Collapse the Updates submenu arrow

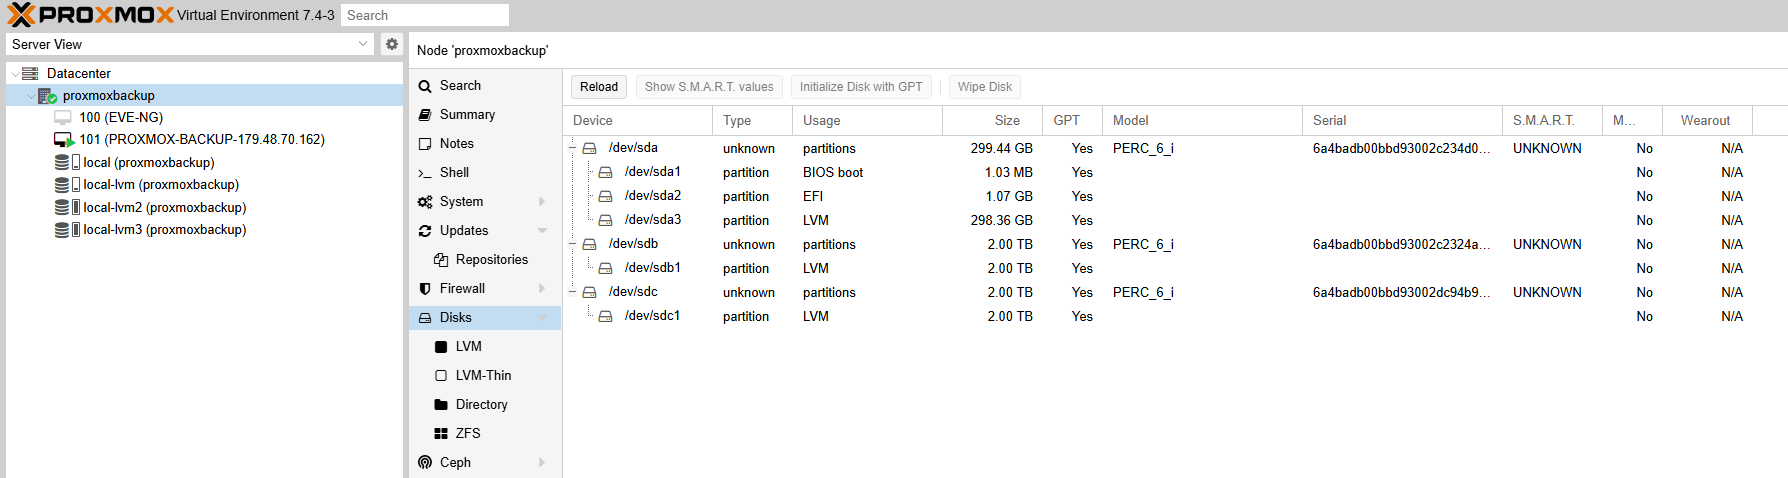pos(542,231)
